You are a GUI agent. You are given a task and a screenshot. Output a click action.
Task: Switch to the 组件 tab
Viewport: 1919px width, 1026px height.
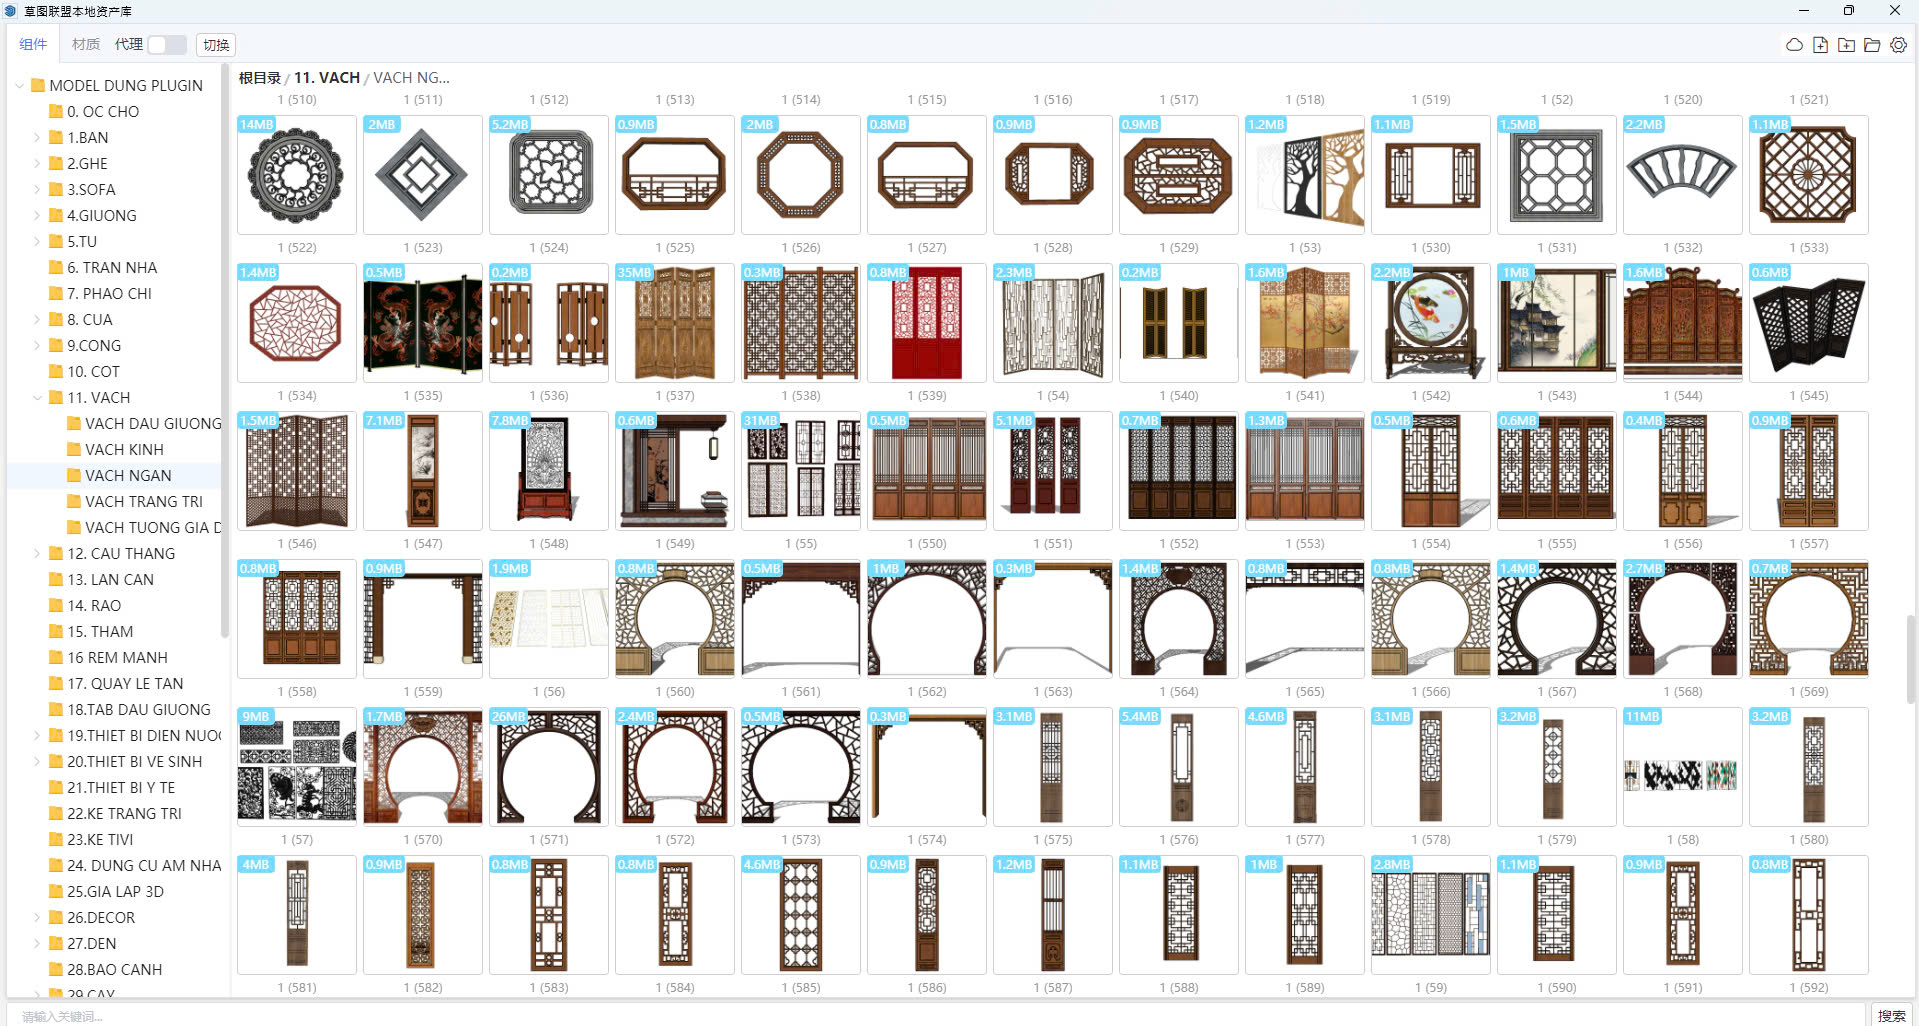point(33,45)
